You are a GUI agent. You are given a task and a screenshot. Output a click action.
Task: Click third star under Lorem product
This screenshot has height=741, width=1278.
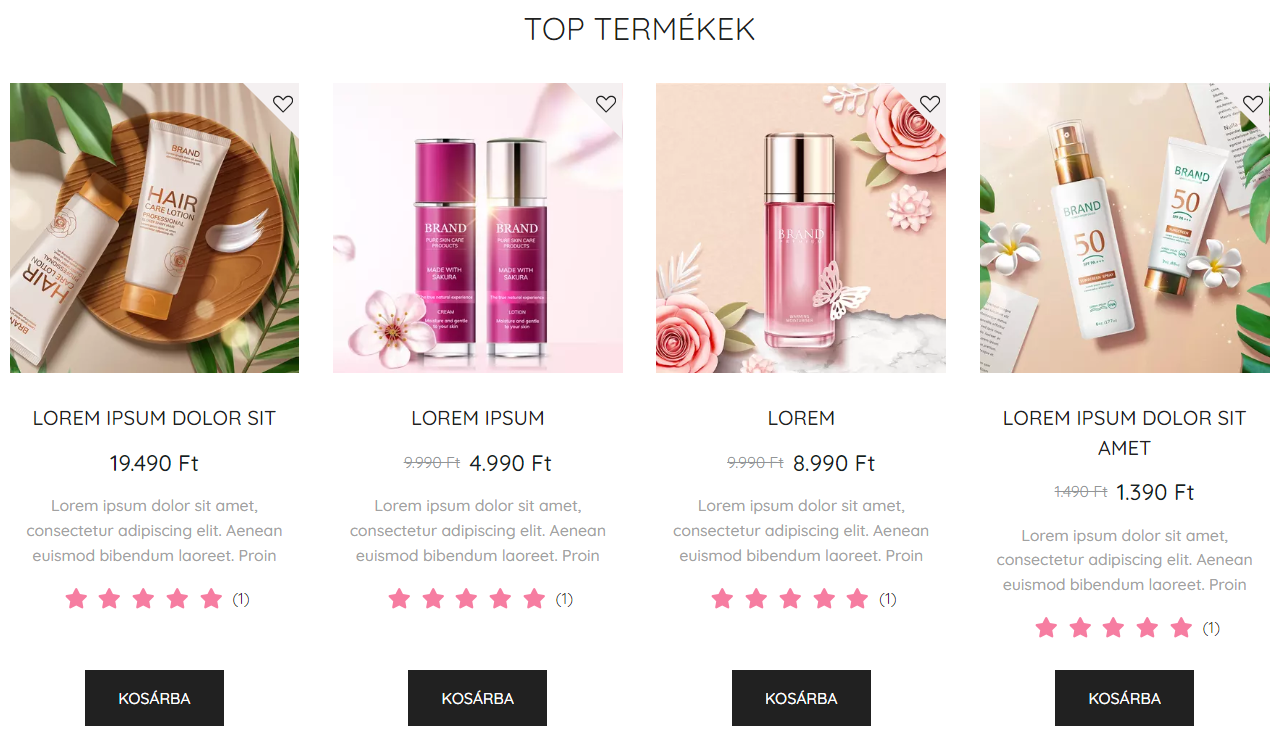click(790, 599)
